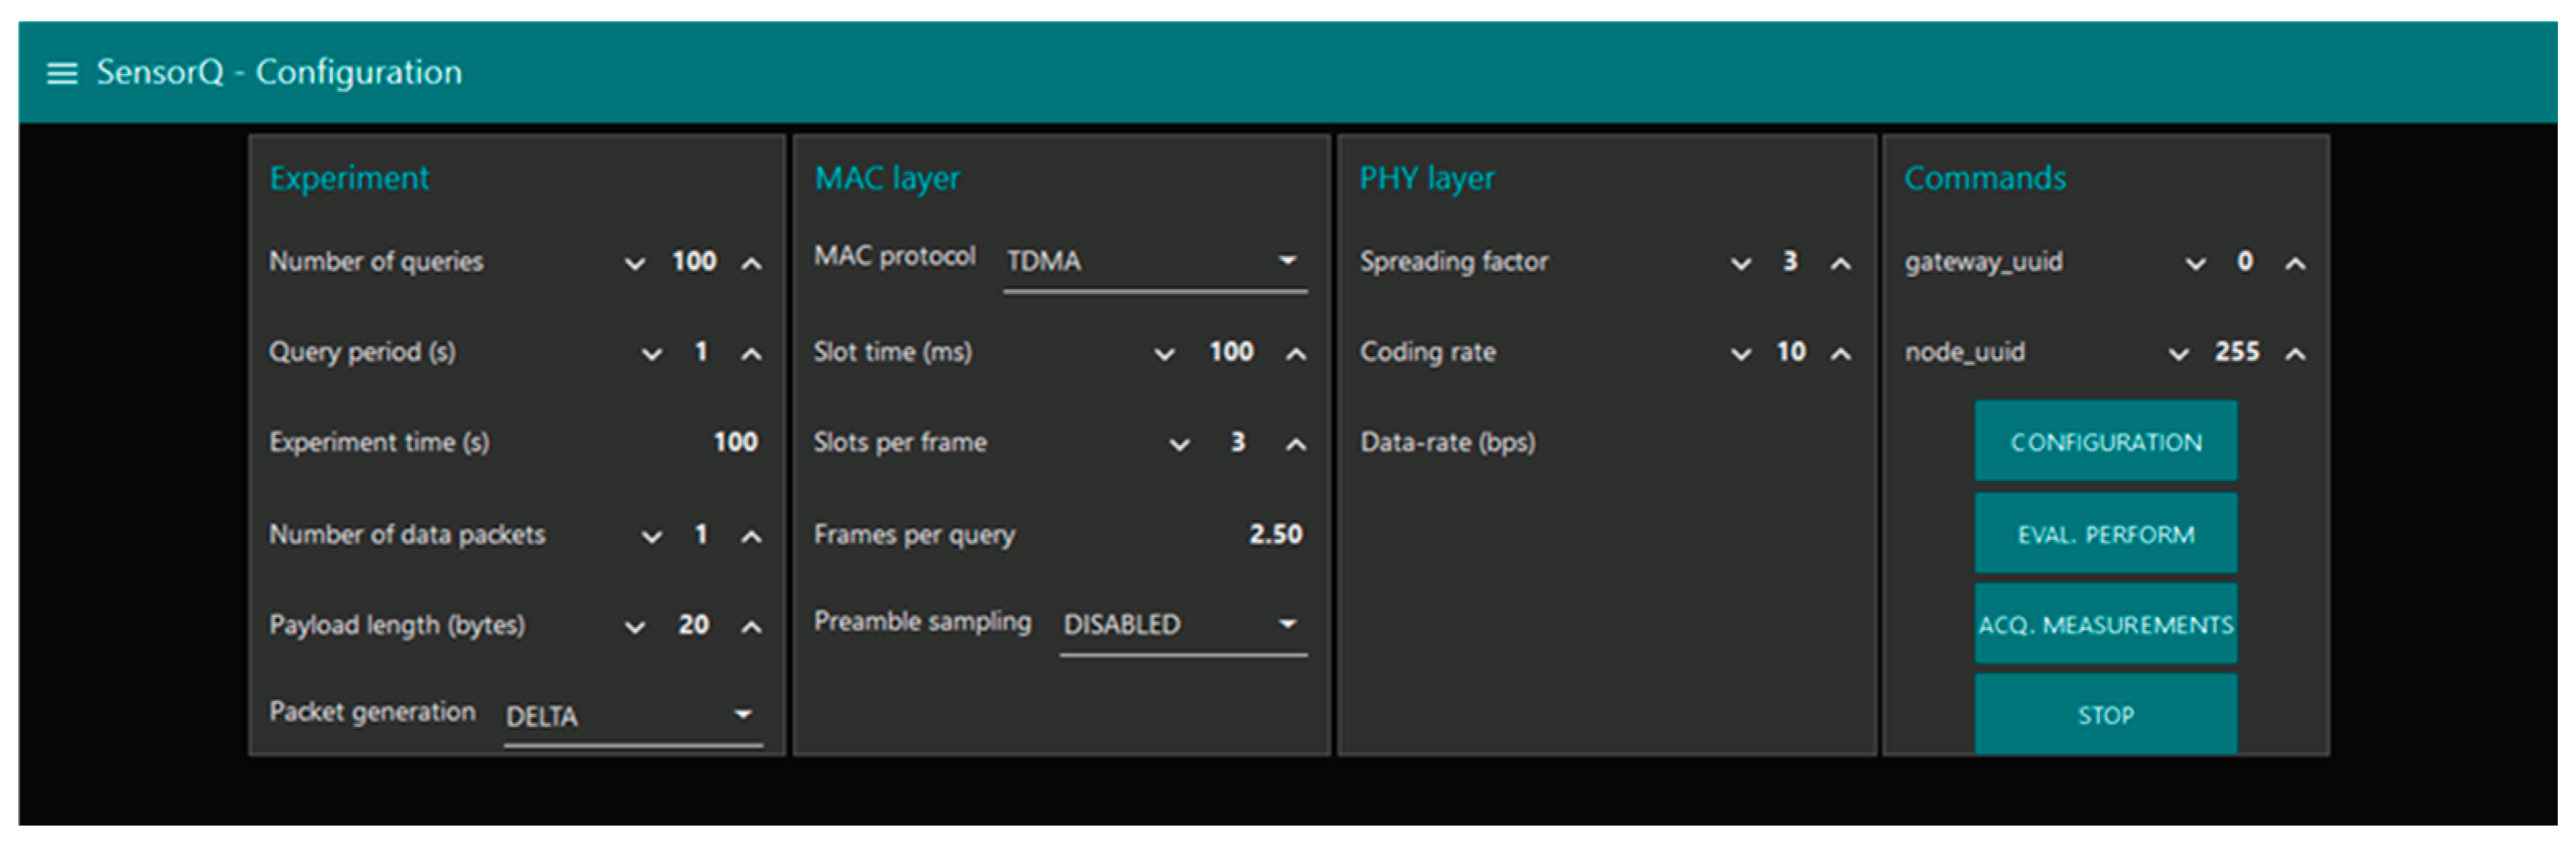The width and height of the screenshot is (2576, 846).
Task: Open the hamburger navigation menu
Action: [62, 73]
